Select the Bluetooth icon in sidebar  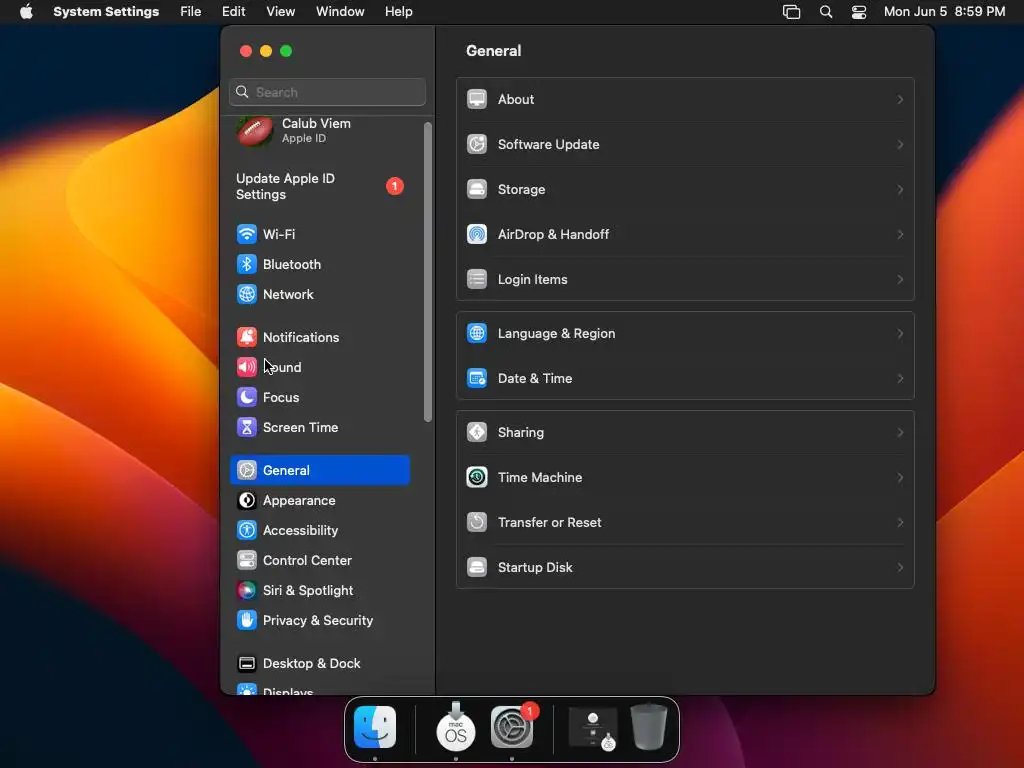tap(246, 264)
